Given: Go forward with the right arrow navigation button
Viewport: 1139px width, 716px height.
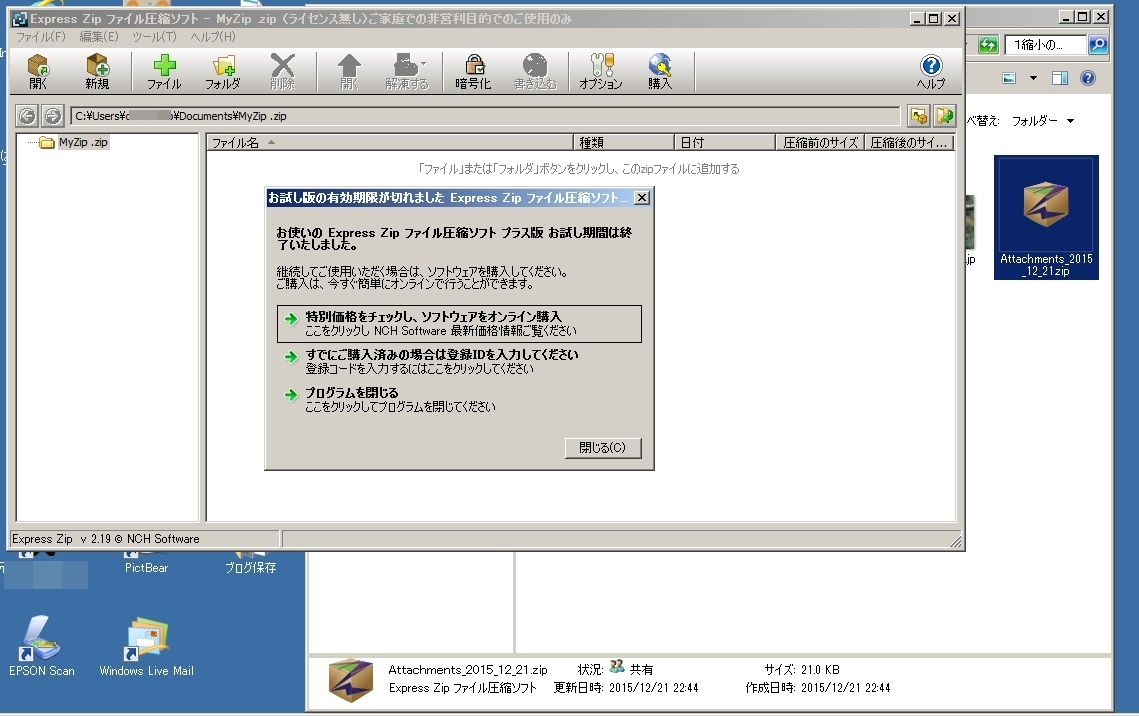Looking at the screenshot, I should (x=52, y=115).
